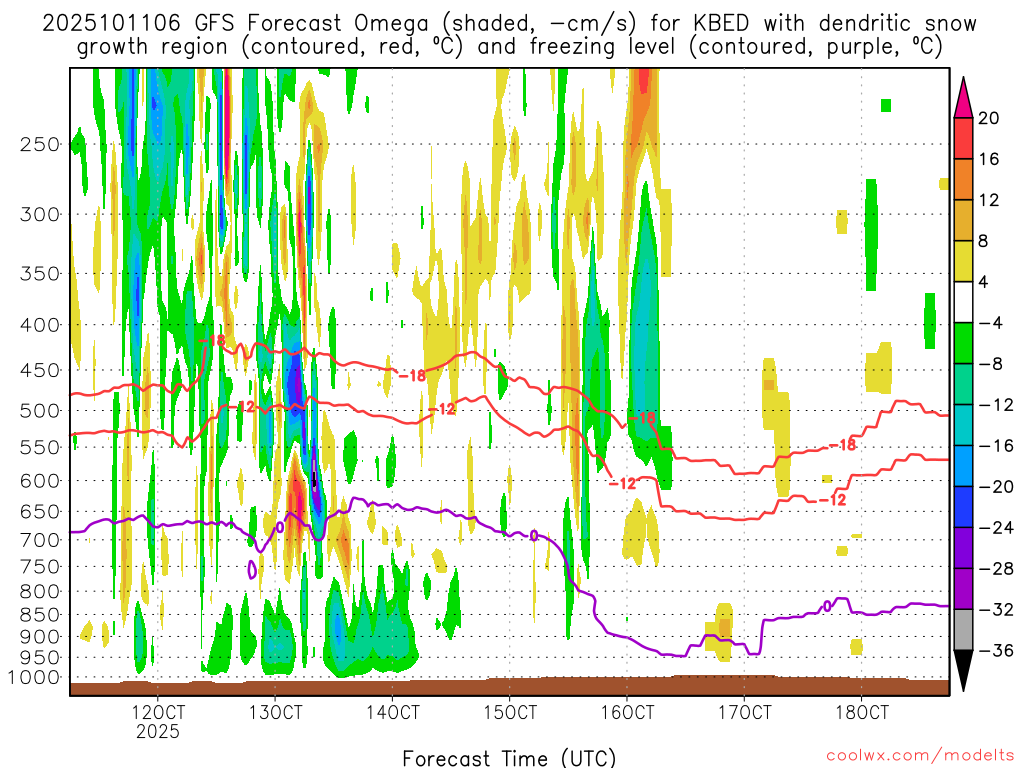
Task: Click the '900' pressure level label
Action: pyautogui.click(x=40, y=637)
